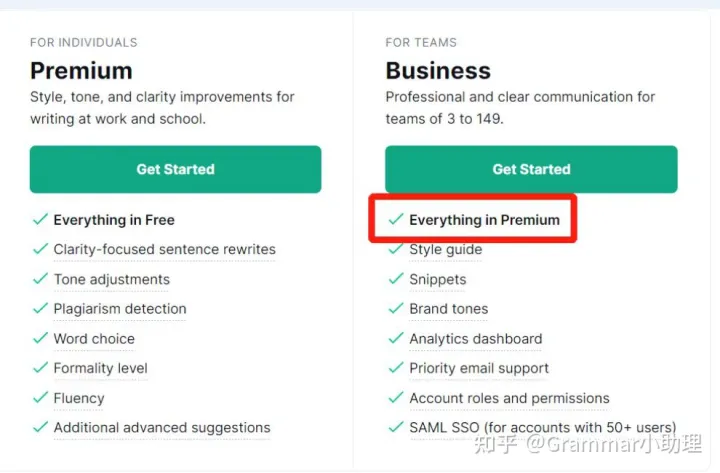Screen dimensions: 720x473
Task: Click the checkmark beside Analytics dashboard
Action: tap(396, 339)
